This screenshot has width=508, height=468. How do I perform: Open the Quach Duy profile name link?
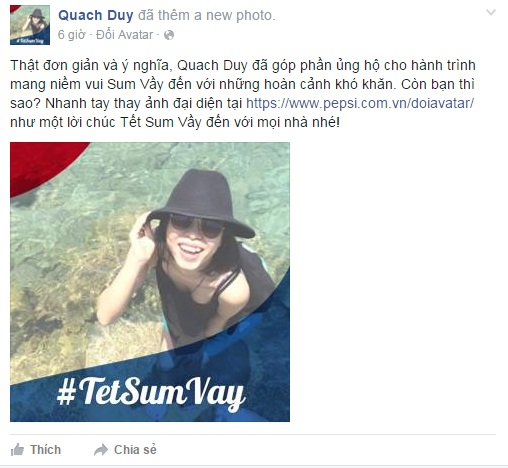(x=96, y=15)
